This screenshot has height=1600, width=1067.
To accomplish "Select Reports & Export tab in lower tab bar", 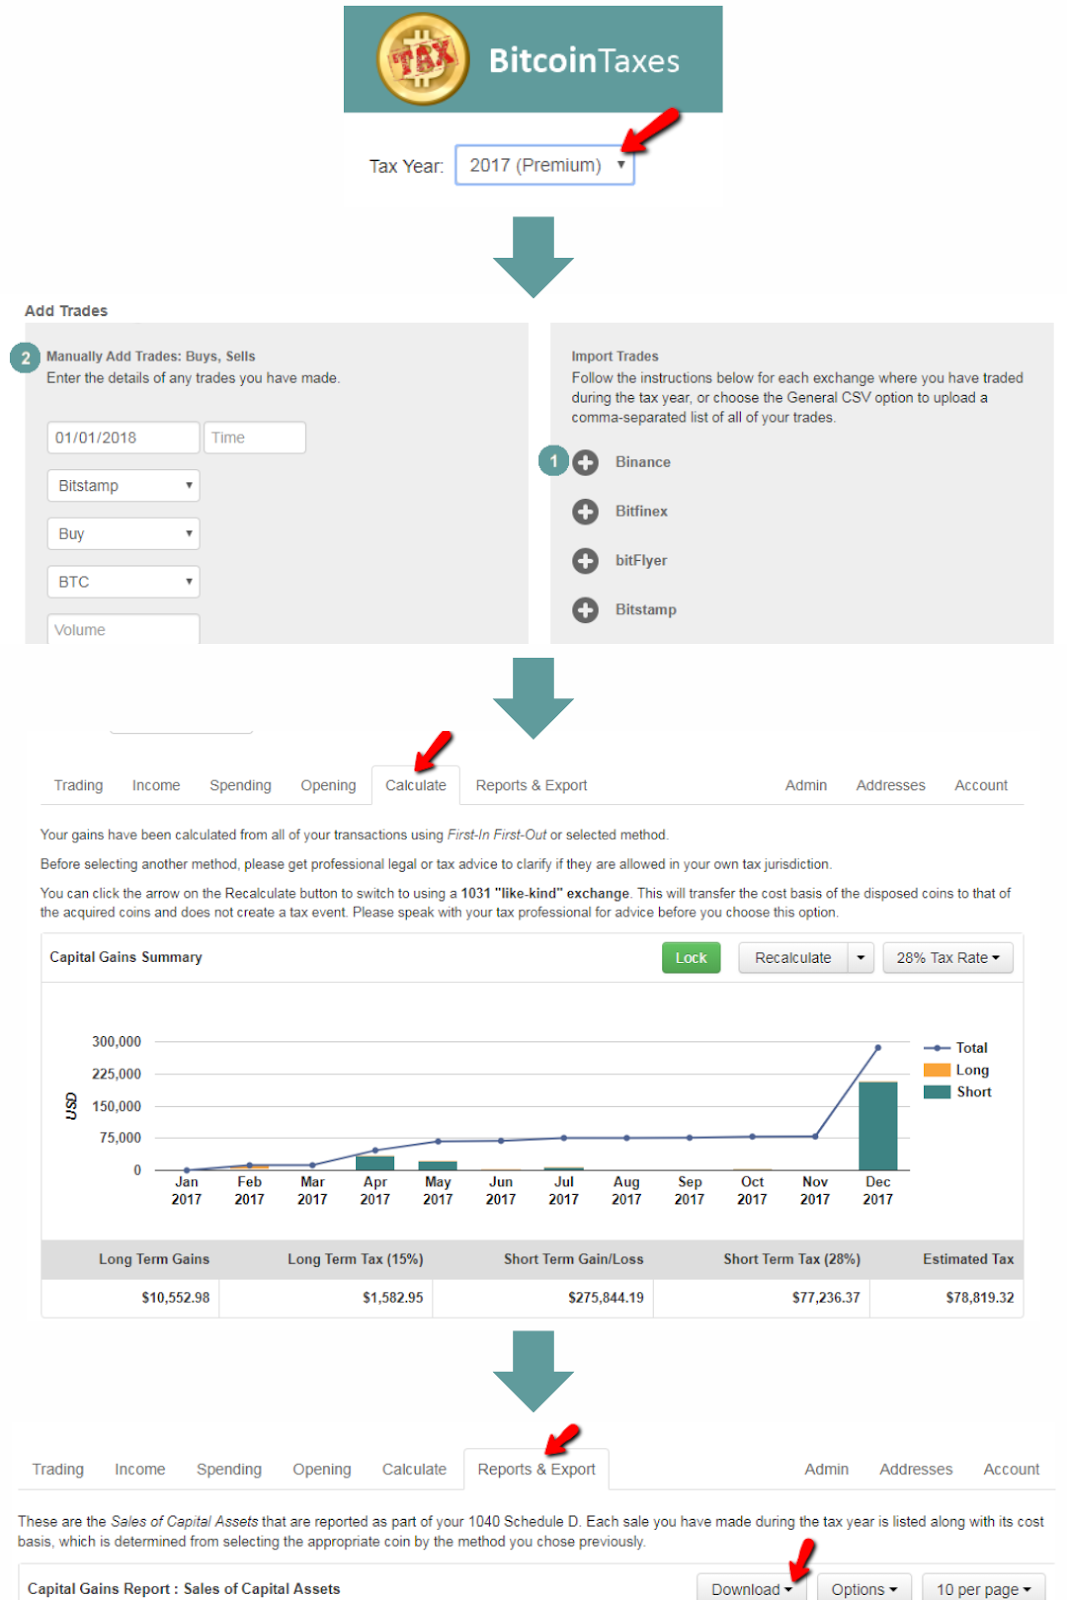I will coord(536,1470).
